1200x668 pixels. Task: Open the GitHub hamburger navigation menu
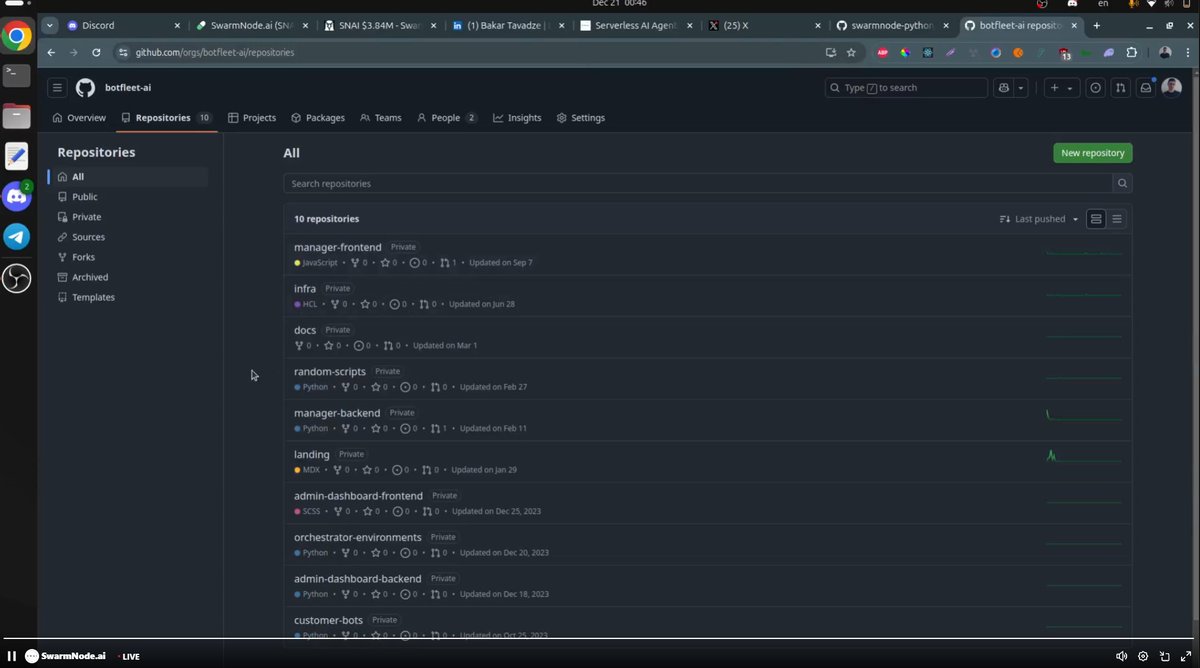point(57,88)
